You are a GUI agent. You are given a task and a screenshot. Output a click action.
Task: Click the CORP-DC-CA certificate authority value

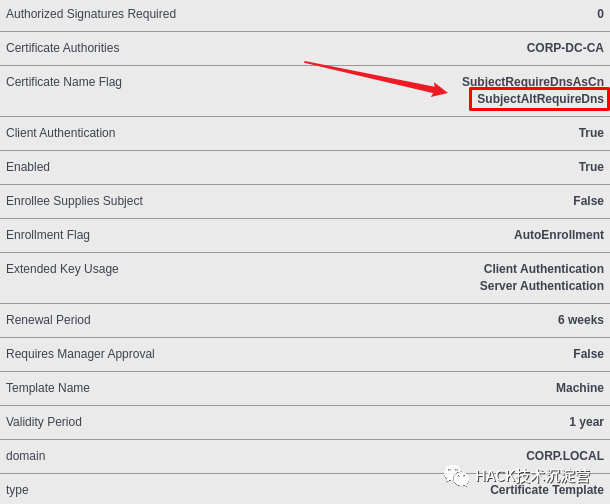coord(565,48)
